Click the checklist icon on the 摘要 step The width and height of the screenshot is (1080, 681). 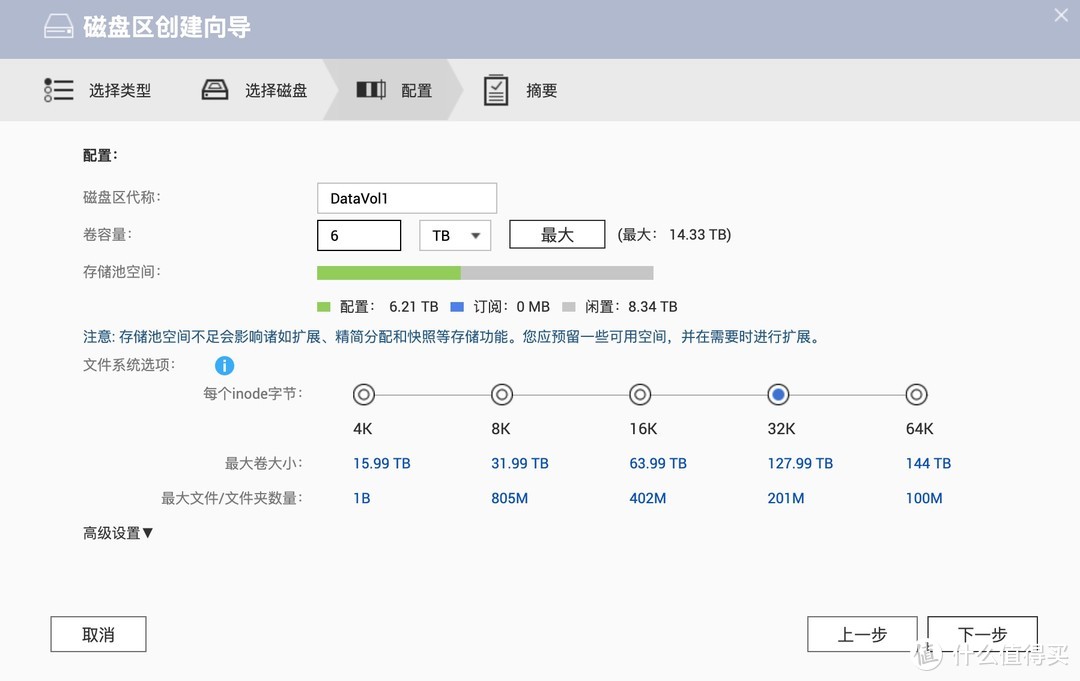[x=496, y=89]
